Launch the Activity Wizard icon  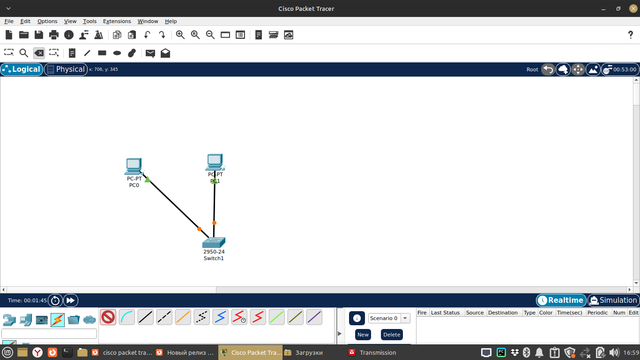[x=84, y=35]
